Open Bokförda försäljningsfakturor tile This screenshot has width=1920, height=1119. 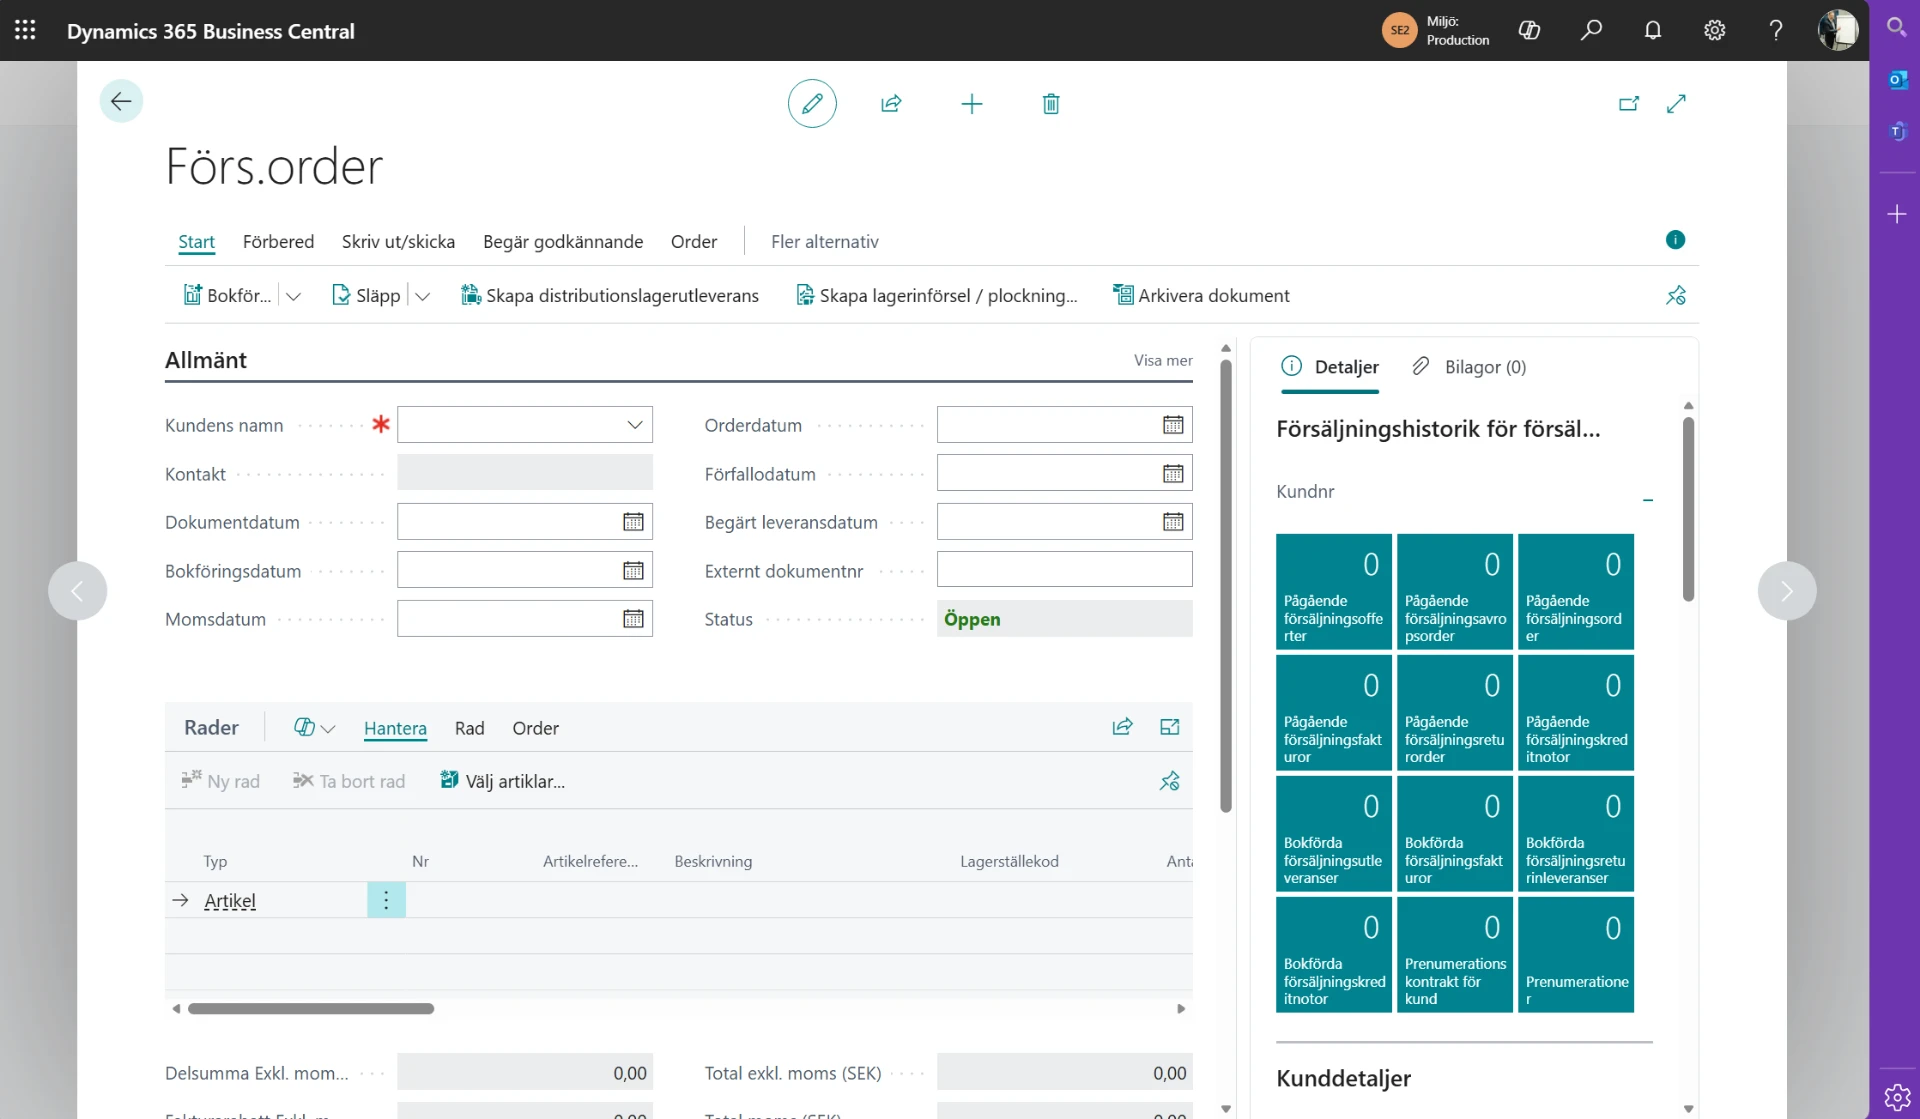click(1455, 833)
